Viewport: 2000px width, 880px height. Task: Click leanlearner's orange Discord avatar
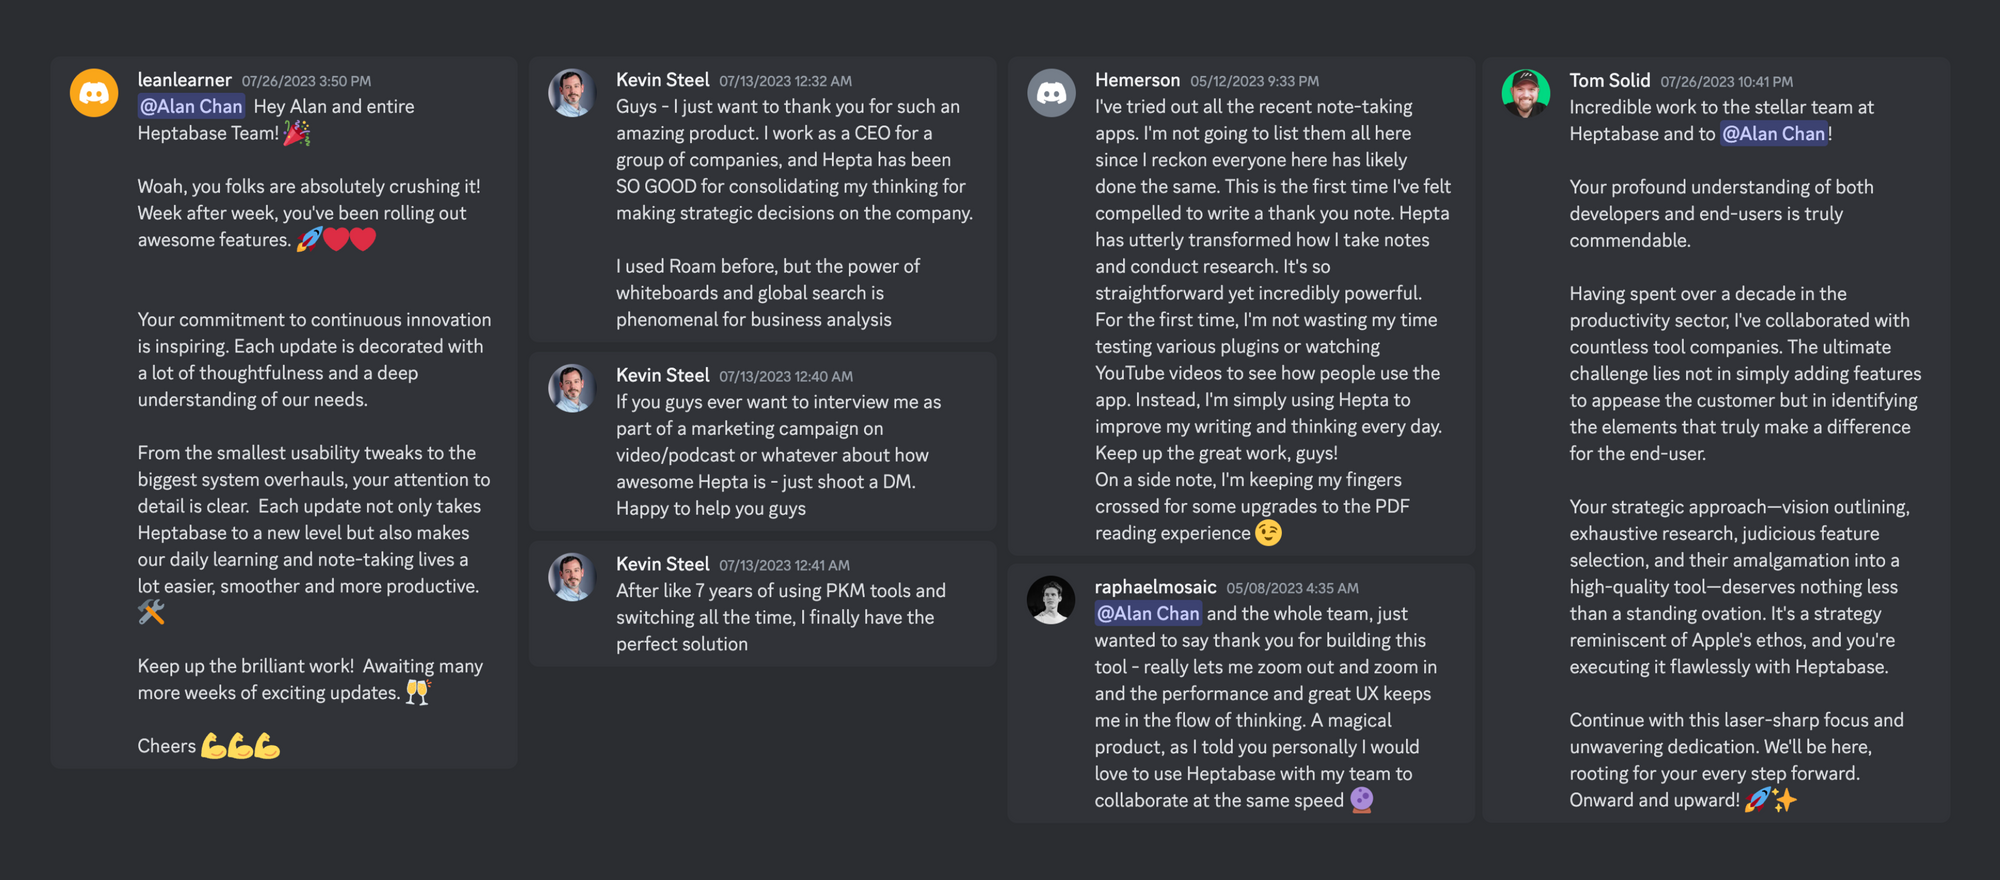[x=94, y=93]
